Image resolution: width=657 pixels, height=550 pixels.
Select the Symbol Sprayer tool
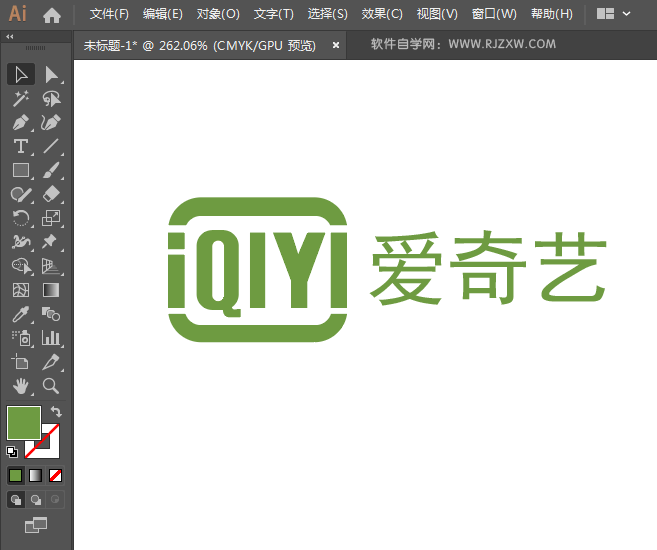(x=21, y=338)
